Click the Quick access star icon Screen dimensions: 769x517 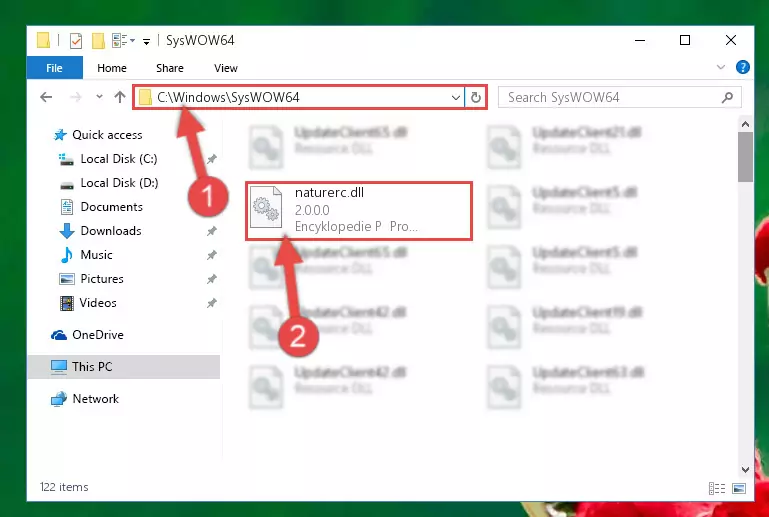pyautogui.click(x=60, y=134)
